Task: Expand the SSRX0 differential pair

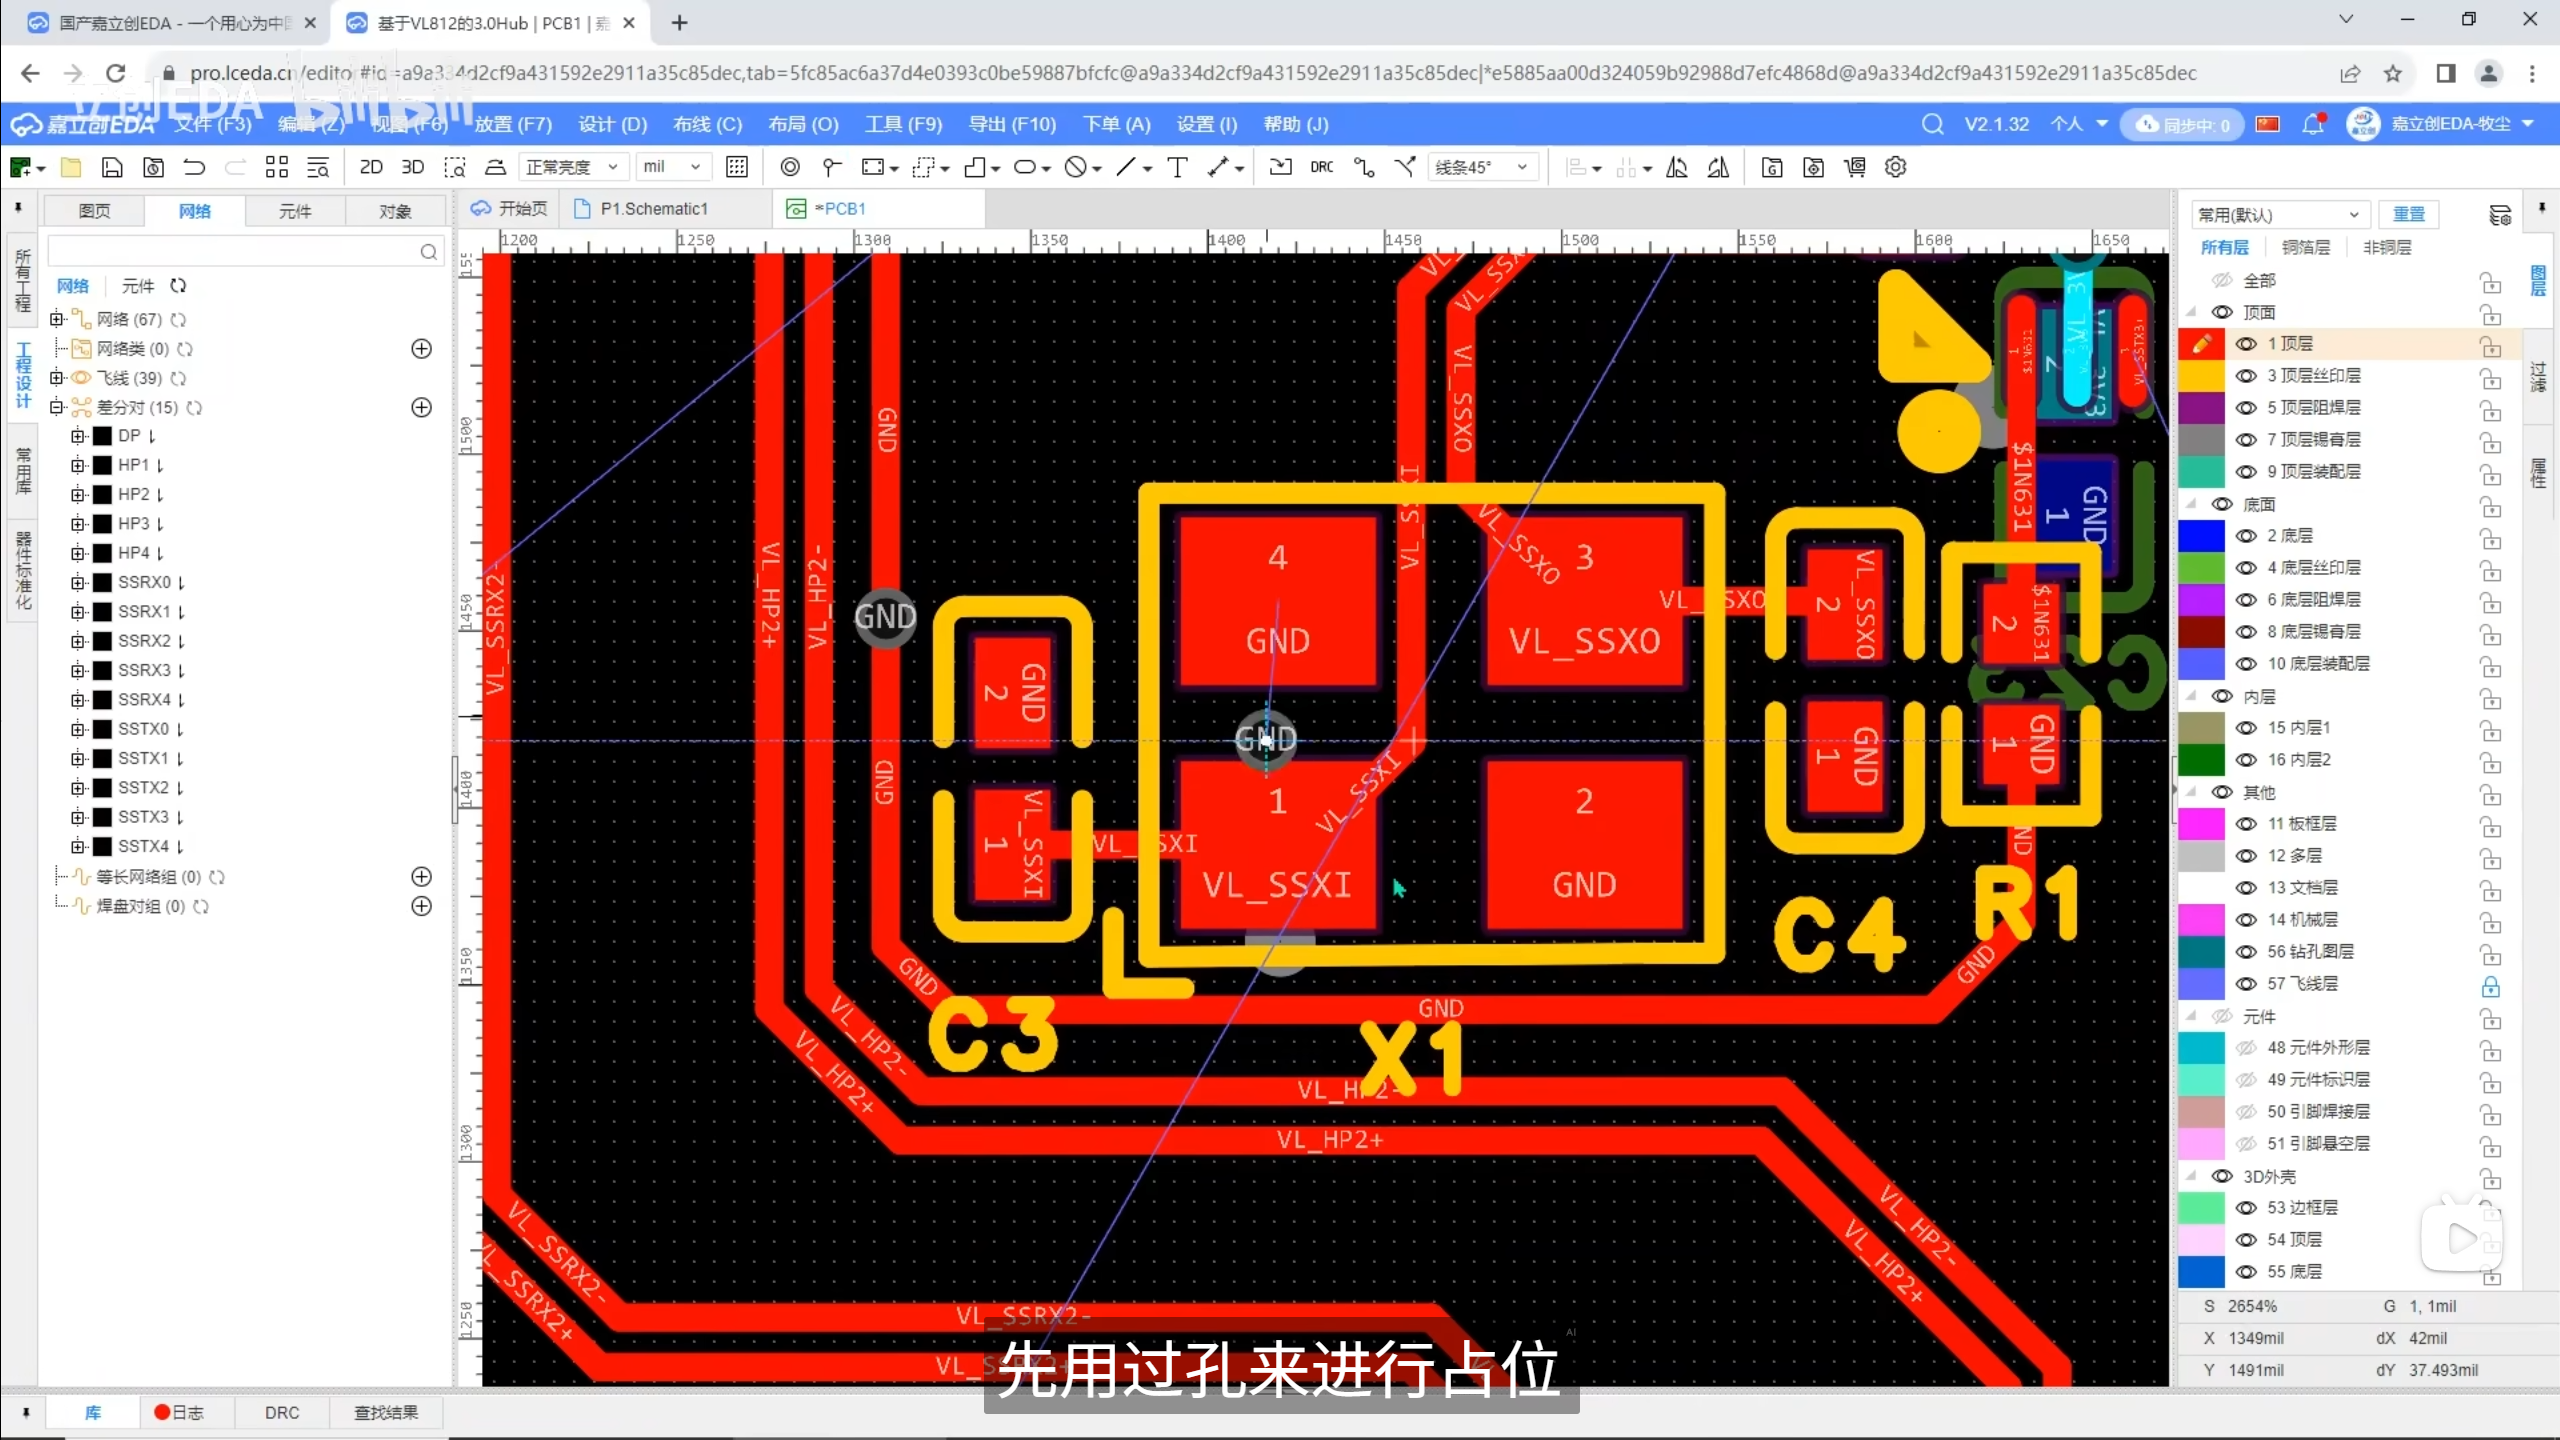Action: click(78, 582)
